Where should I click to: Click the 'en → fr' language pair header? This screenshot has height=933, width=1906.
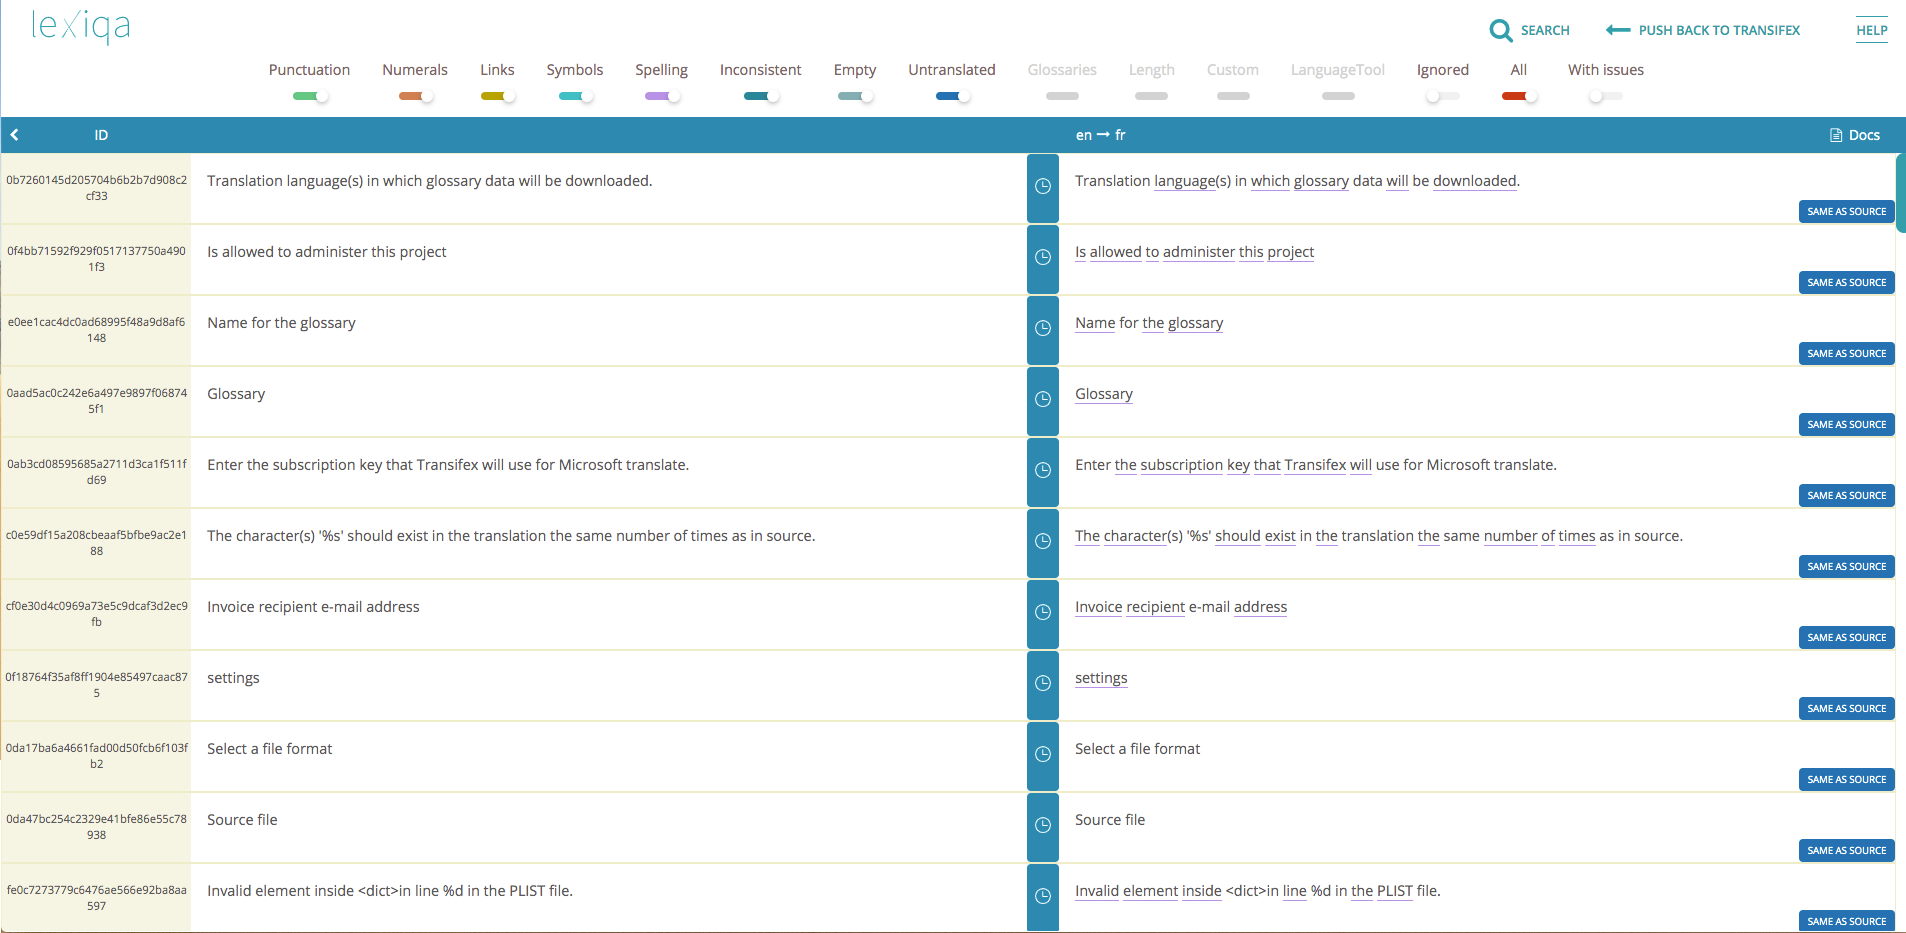(1100, 135)
